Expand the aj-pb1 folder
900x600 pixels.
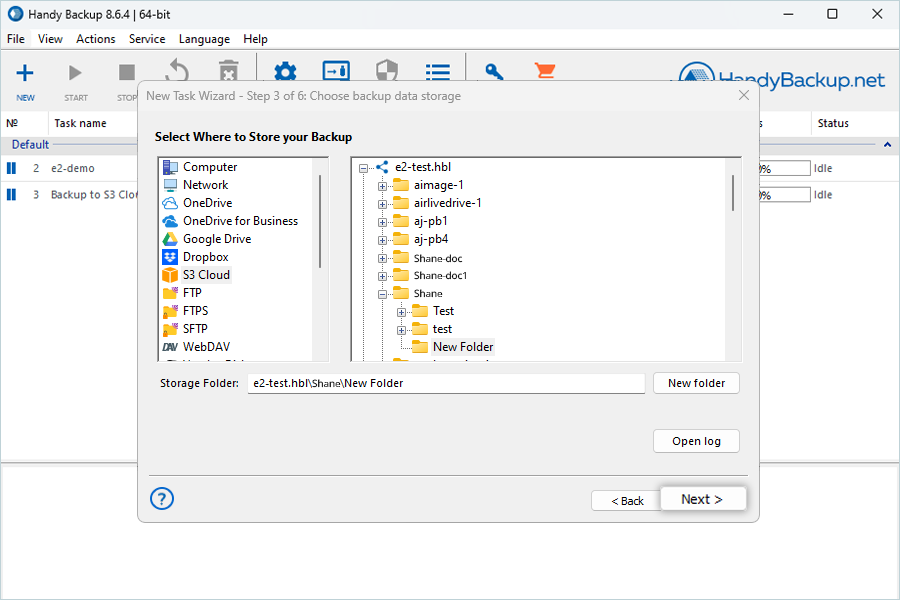[382, 222]
